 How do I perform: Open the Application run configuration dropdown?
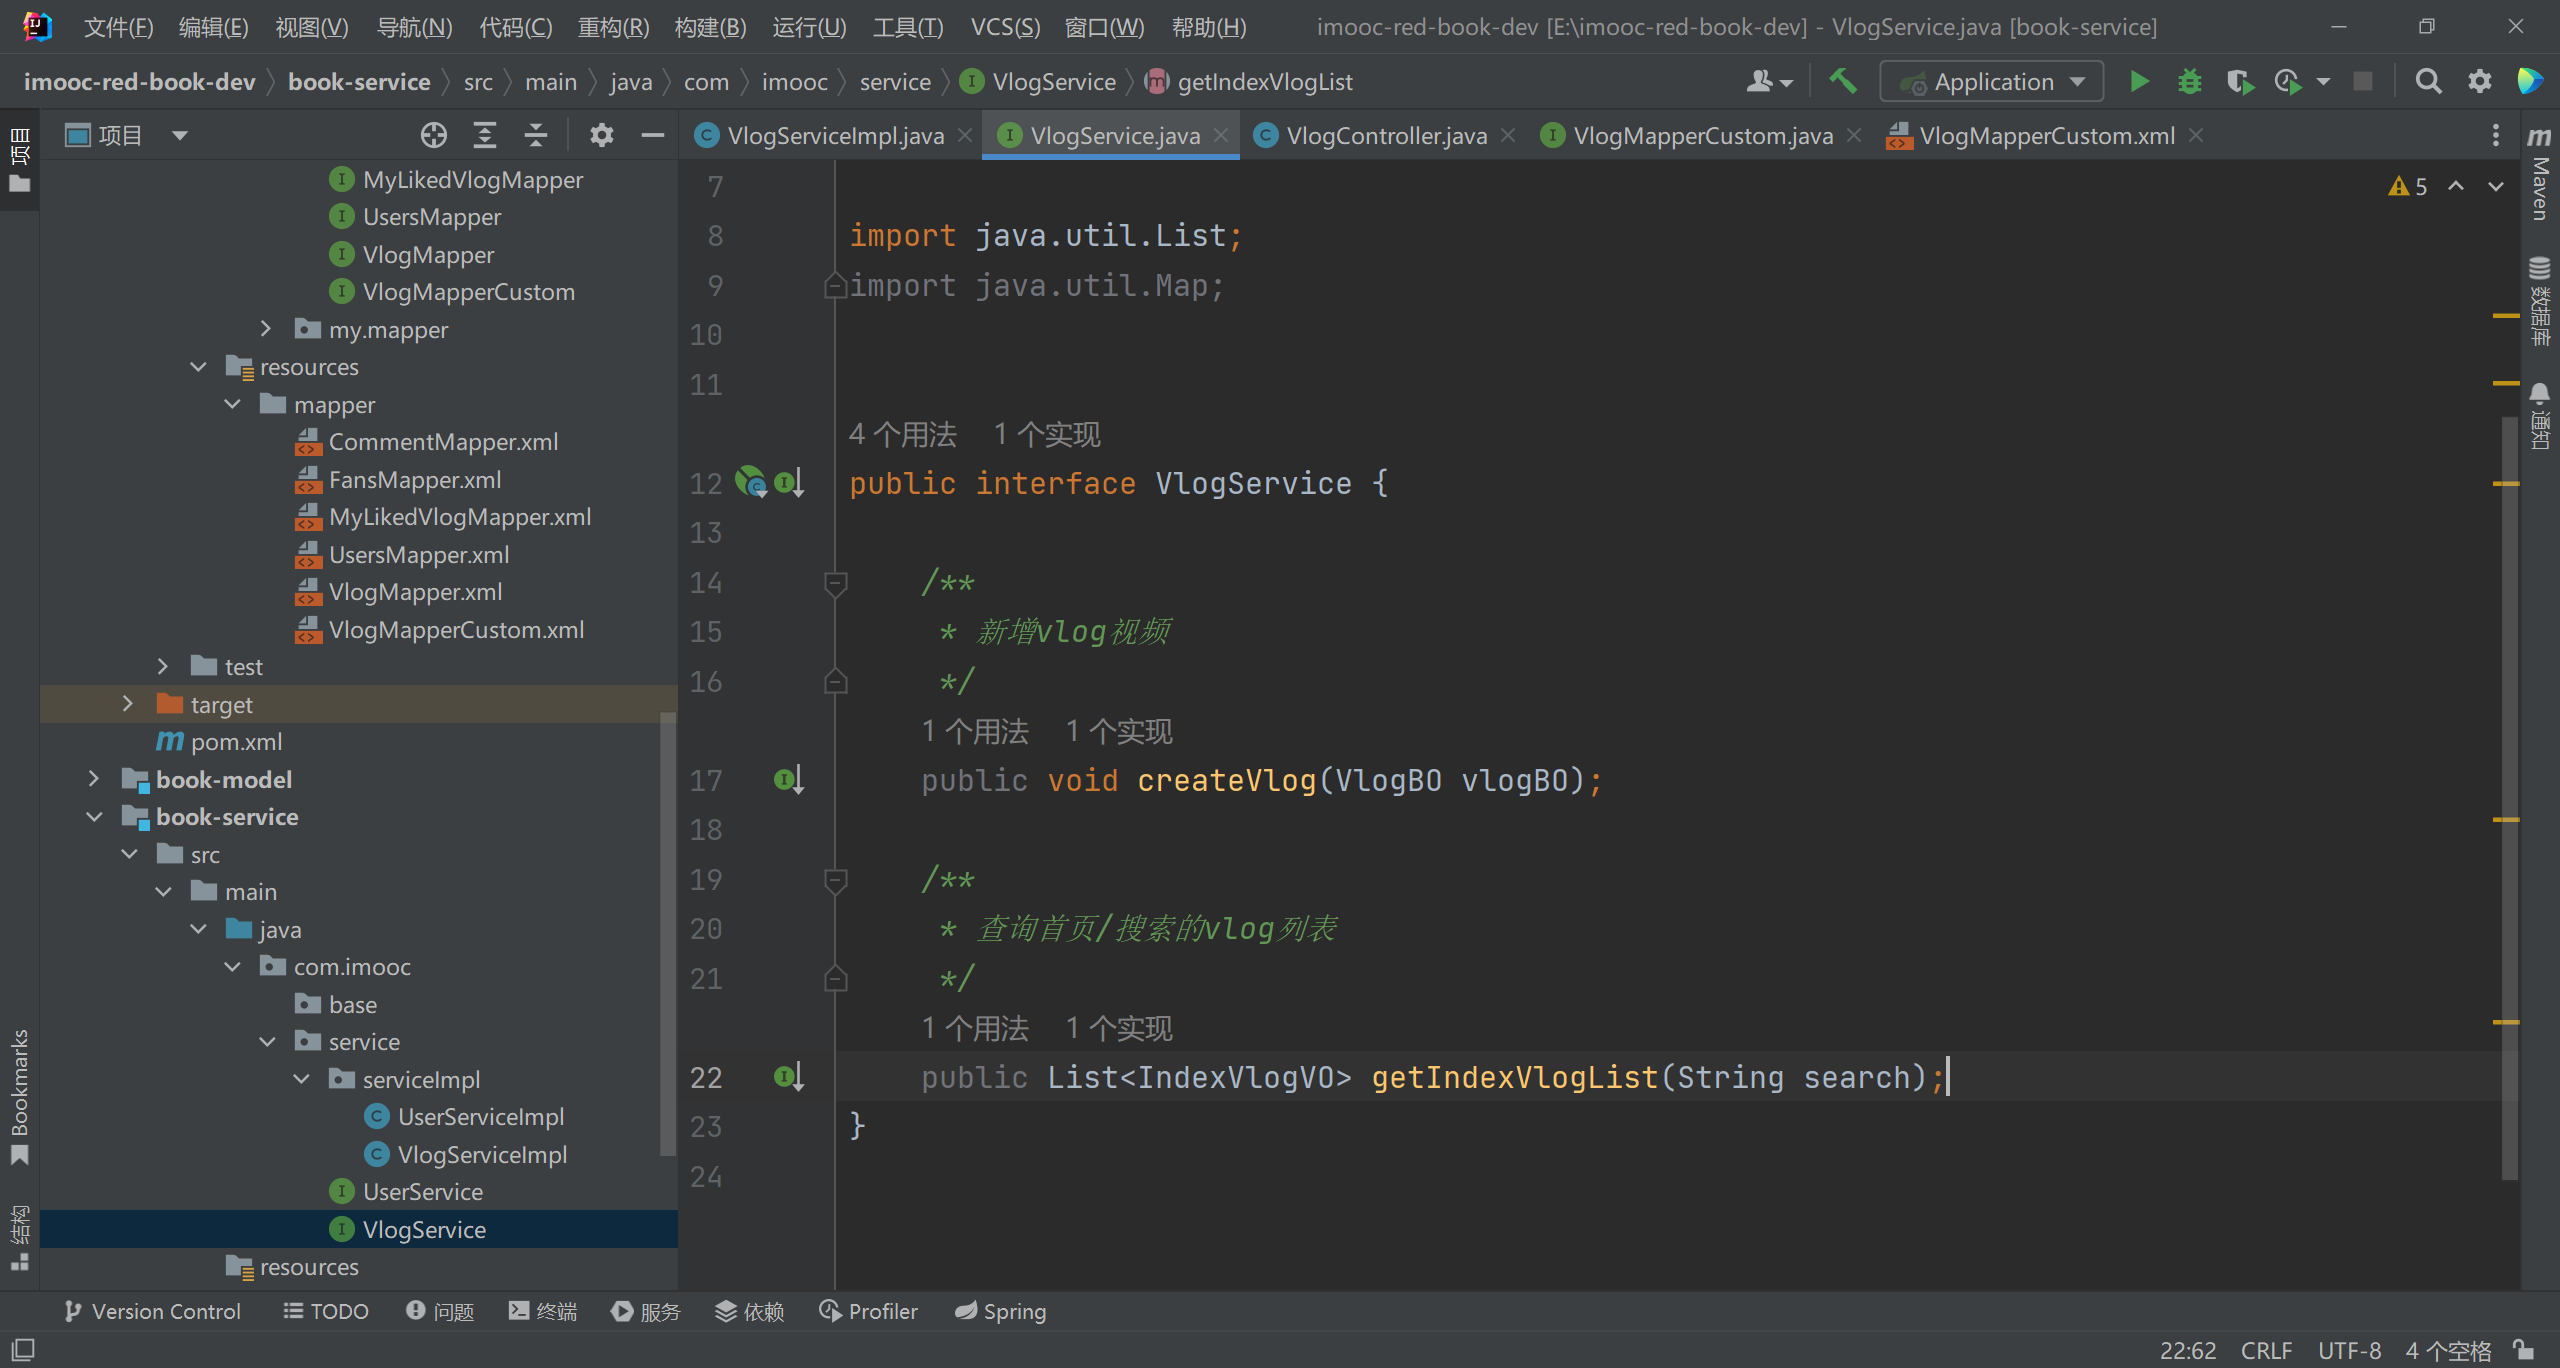[1992, 82]
